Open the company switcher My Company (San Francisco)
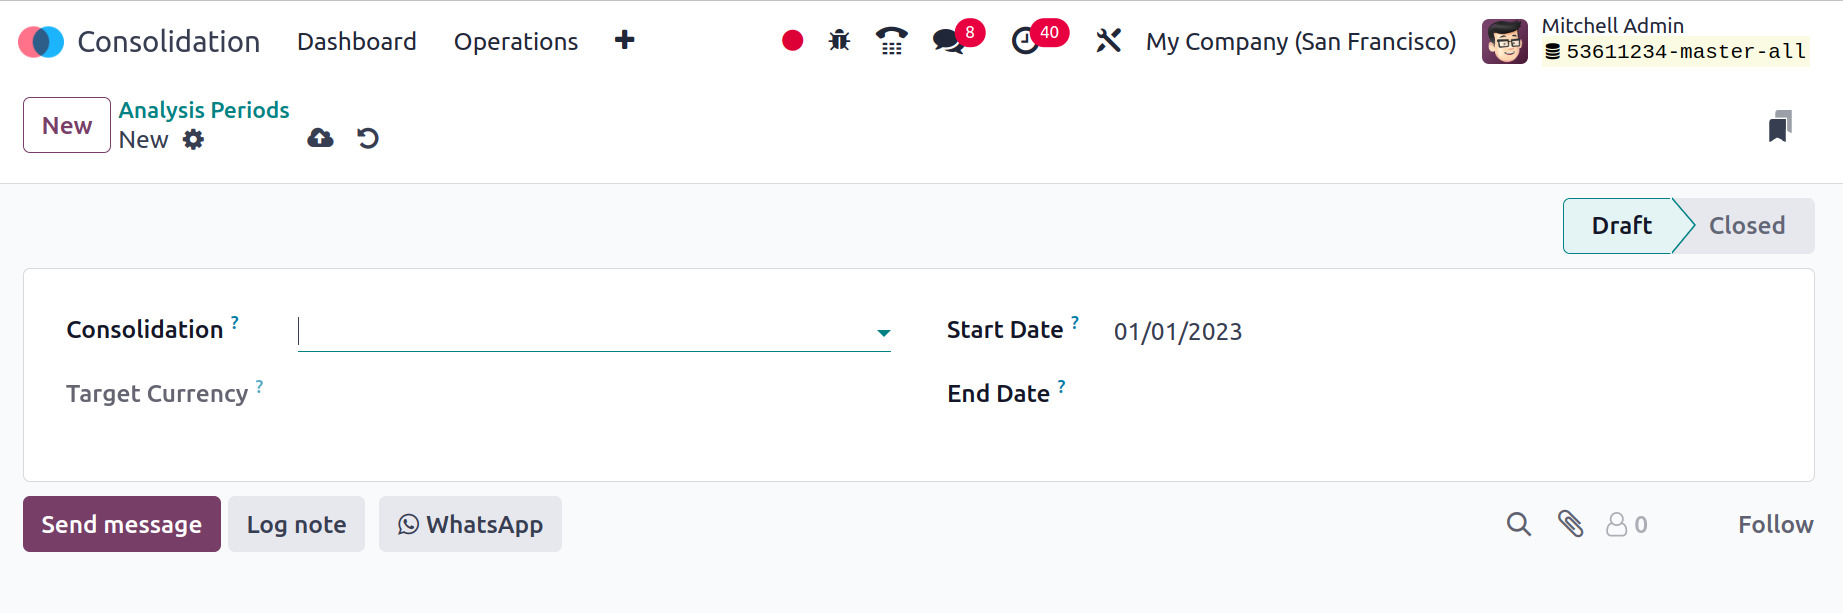 coord(1300,42)
